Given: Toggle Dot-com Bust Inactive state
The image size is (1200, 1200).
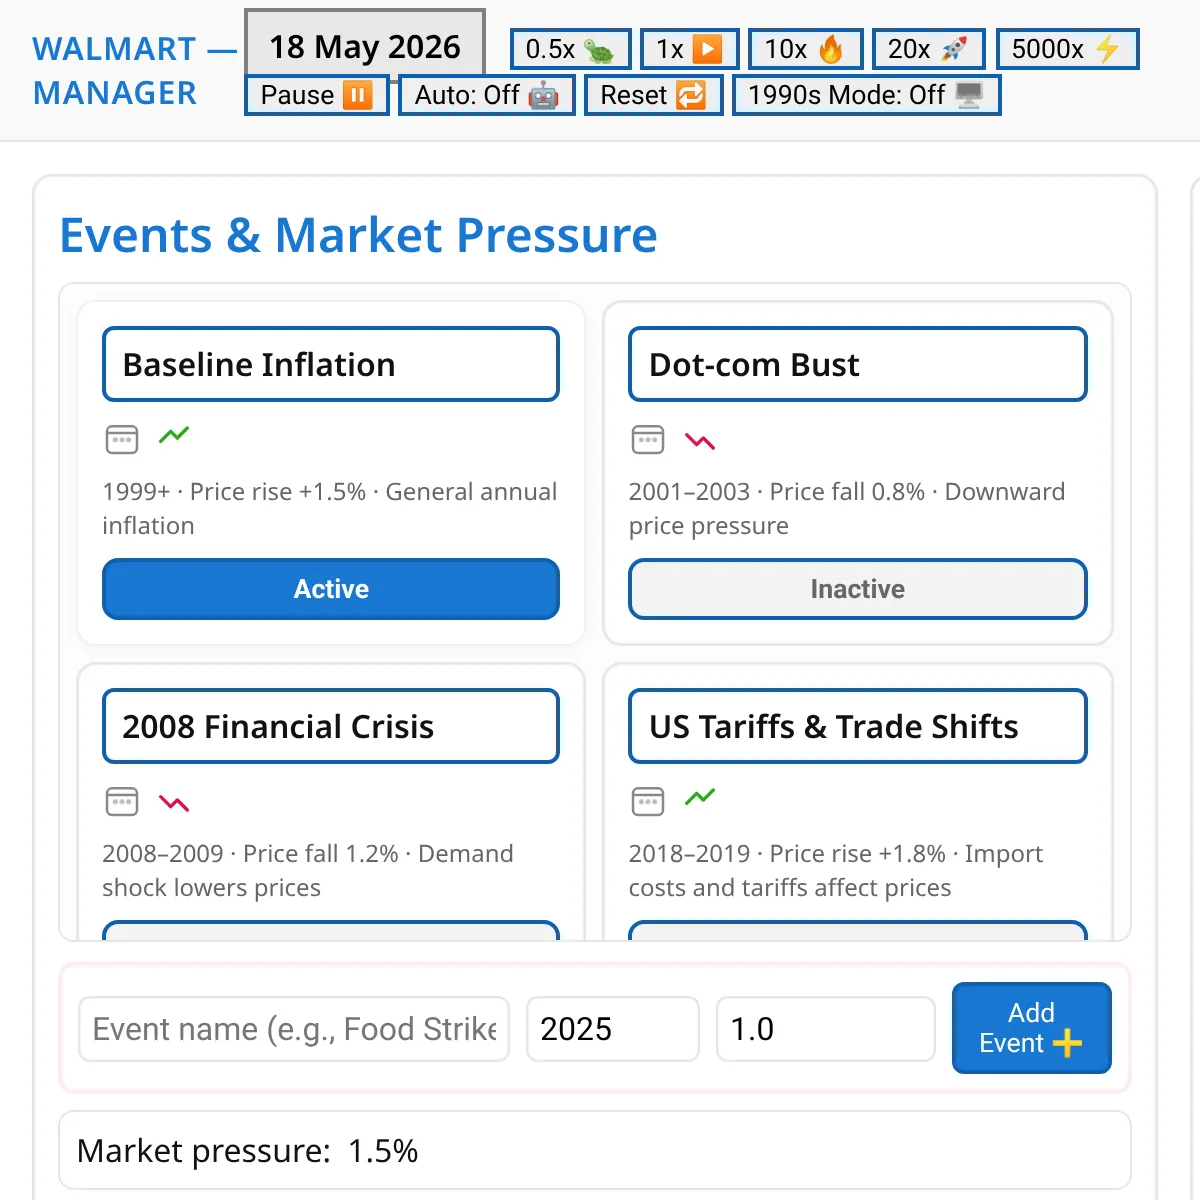Looking at the screenshot, I should [858, 589].
